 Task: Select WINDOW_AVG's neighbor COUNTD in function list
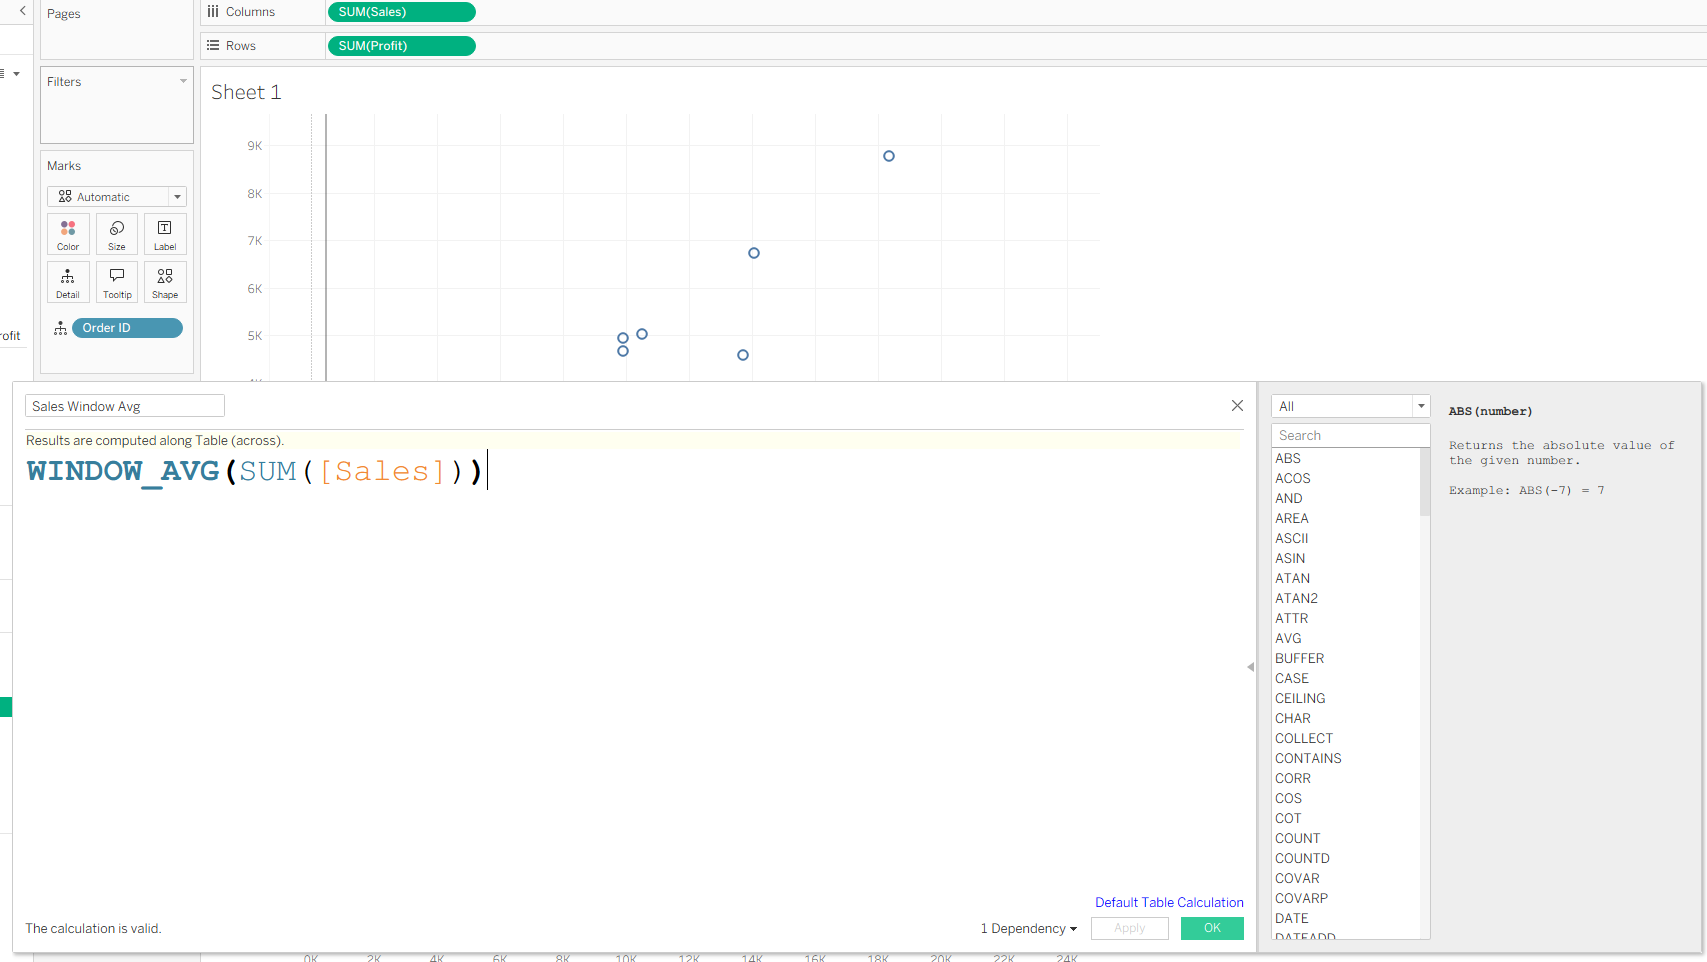pyautogui.click(x=1302, y=858)
